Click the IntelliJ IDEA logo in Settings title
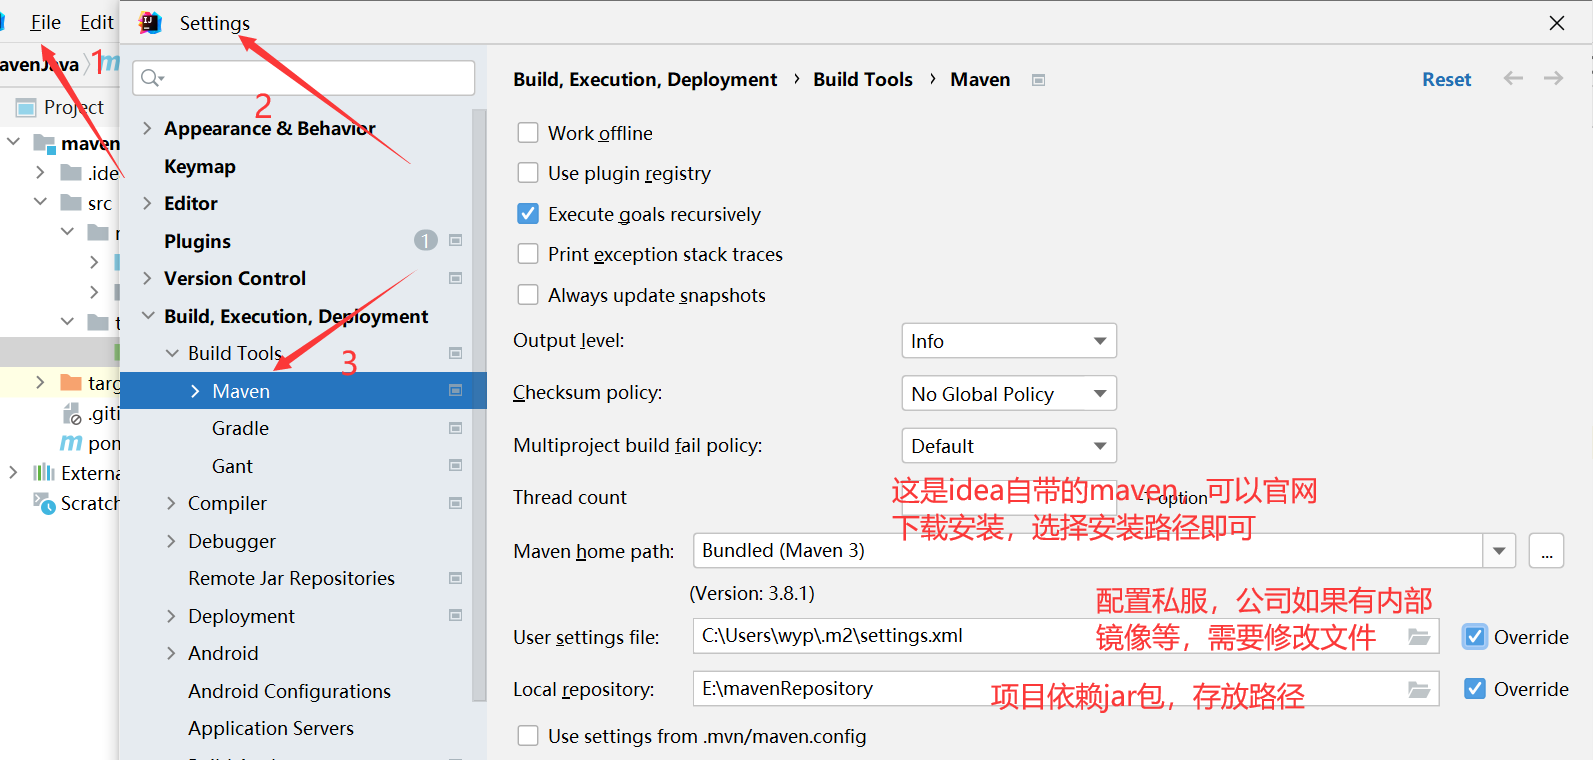Viewport: 1593px width, 760px height. point(150,23)
